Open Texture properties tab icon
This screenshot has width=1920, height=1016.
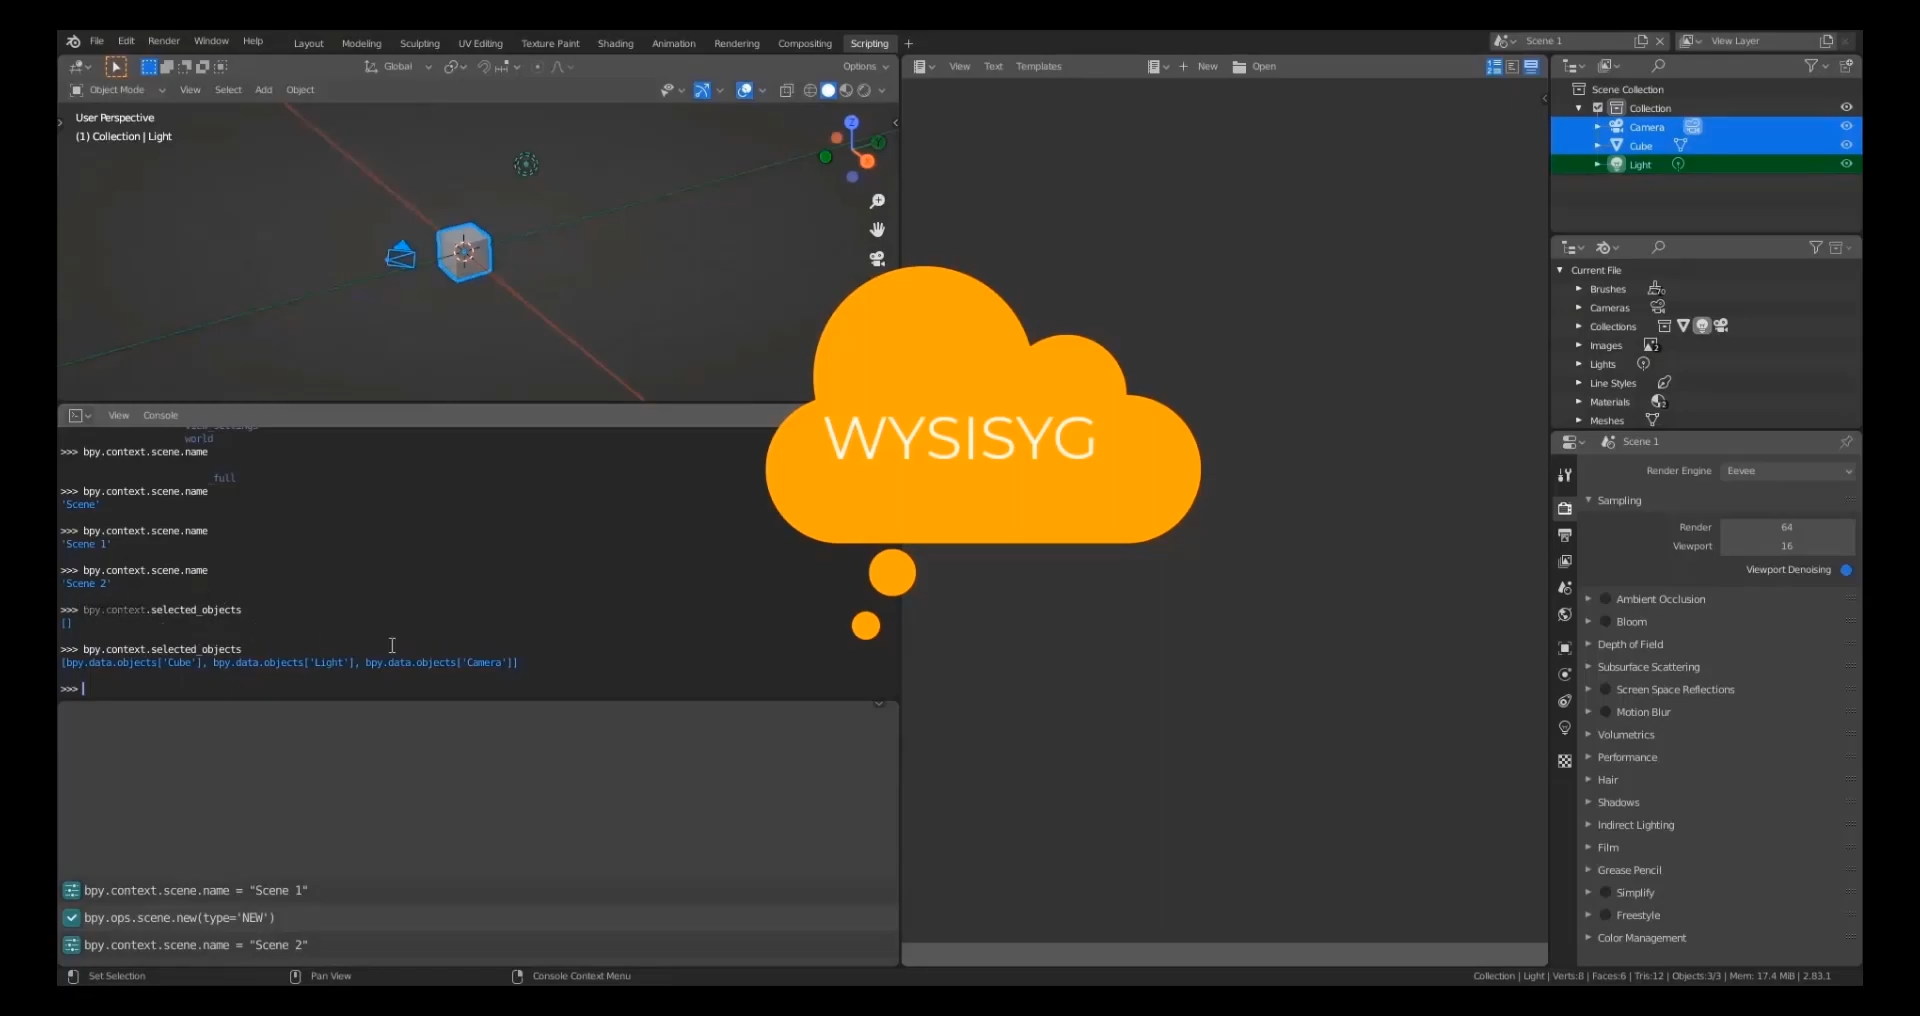point(1565,761)
